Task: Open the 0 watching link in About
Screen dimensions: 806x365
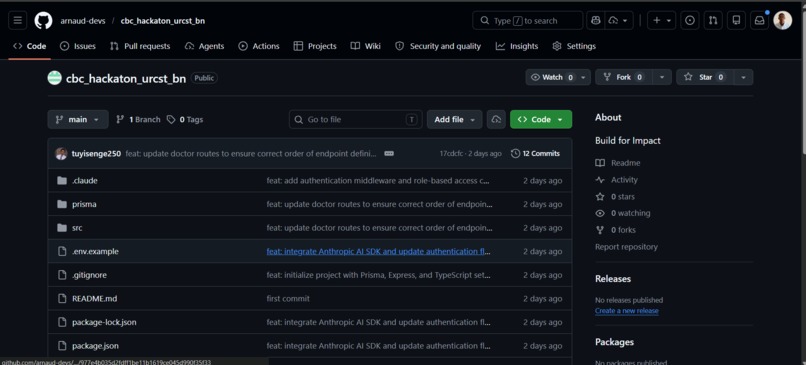Action: [623, 213]
